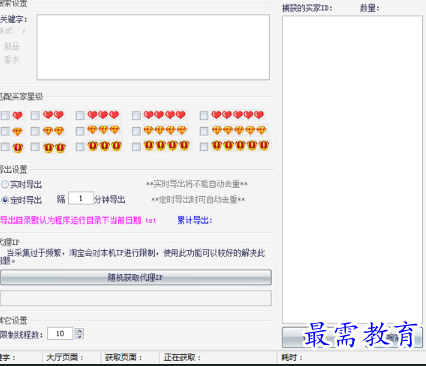The height and width of the screenshot is (366, 426).
Task: Click the triple crowns icon
Action: [104, 146]
